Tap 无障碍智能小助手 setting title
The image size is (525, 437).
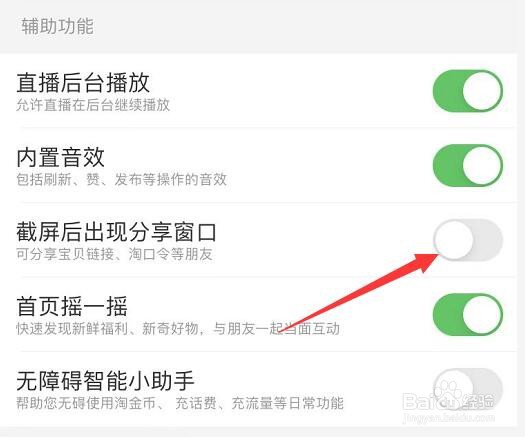pos(105,381)
